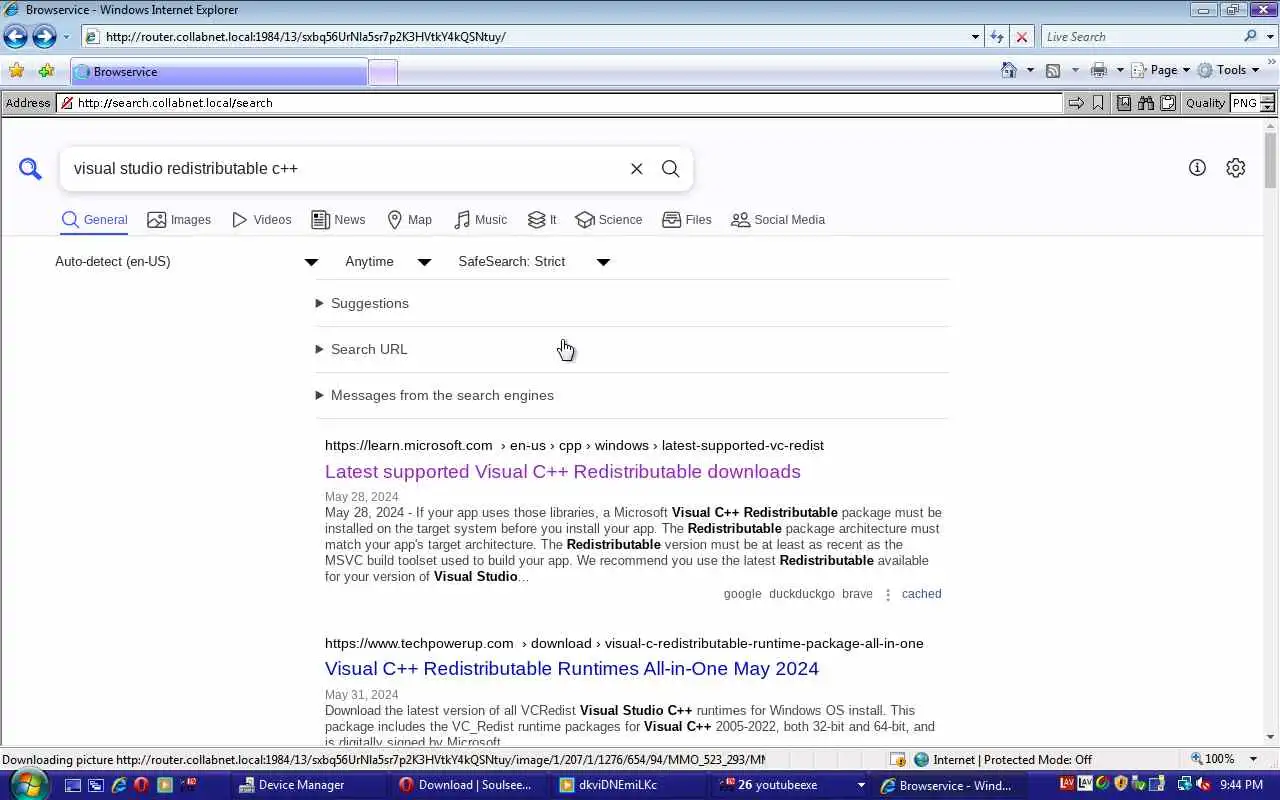Click the Browservice Address URL field

(560, 103)
